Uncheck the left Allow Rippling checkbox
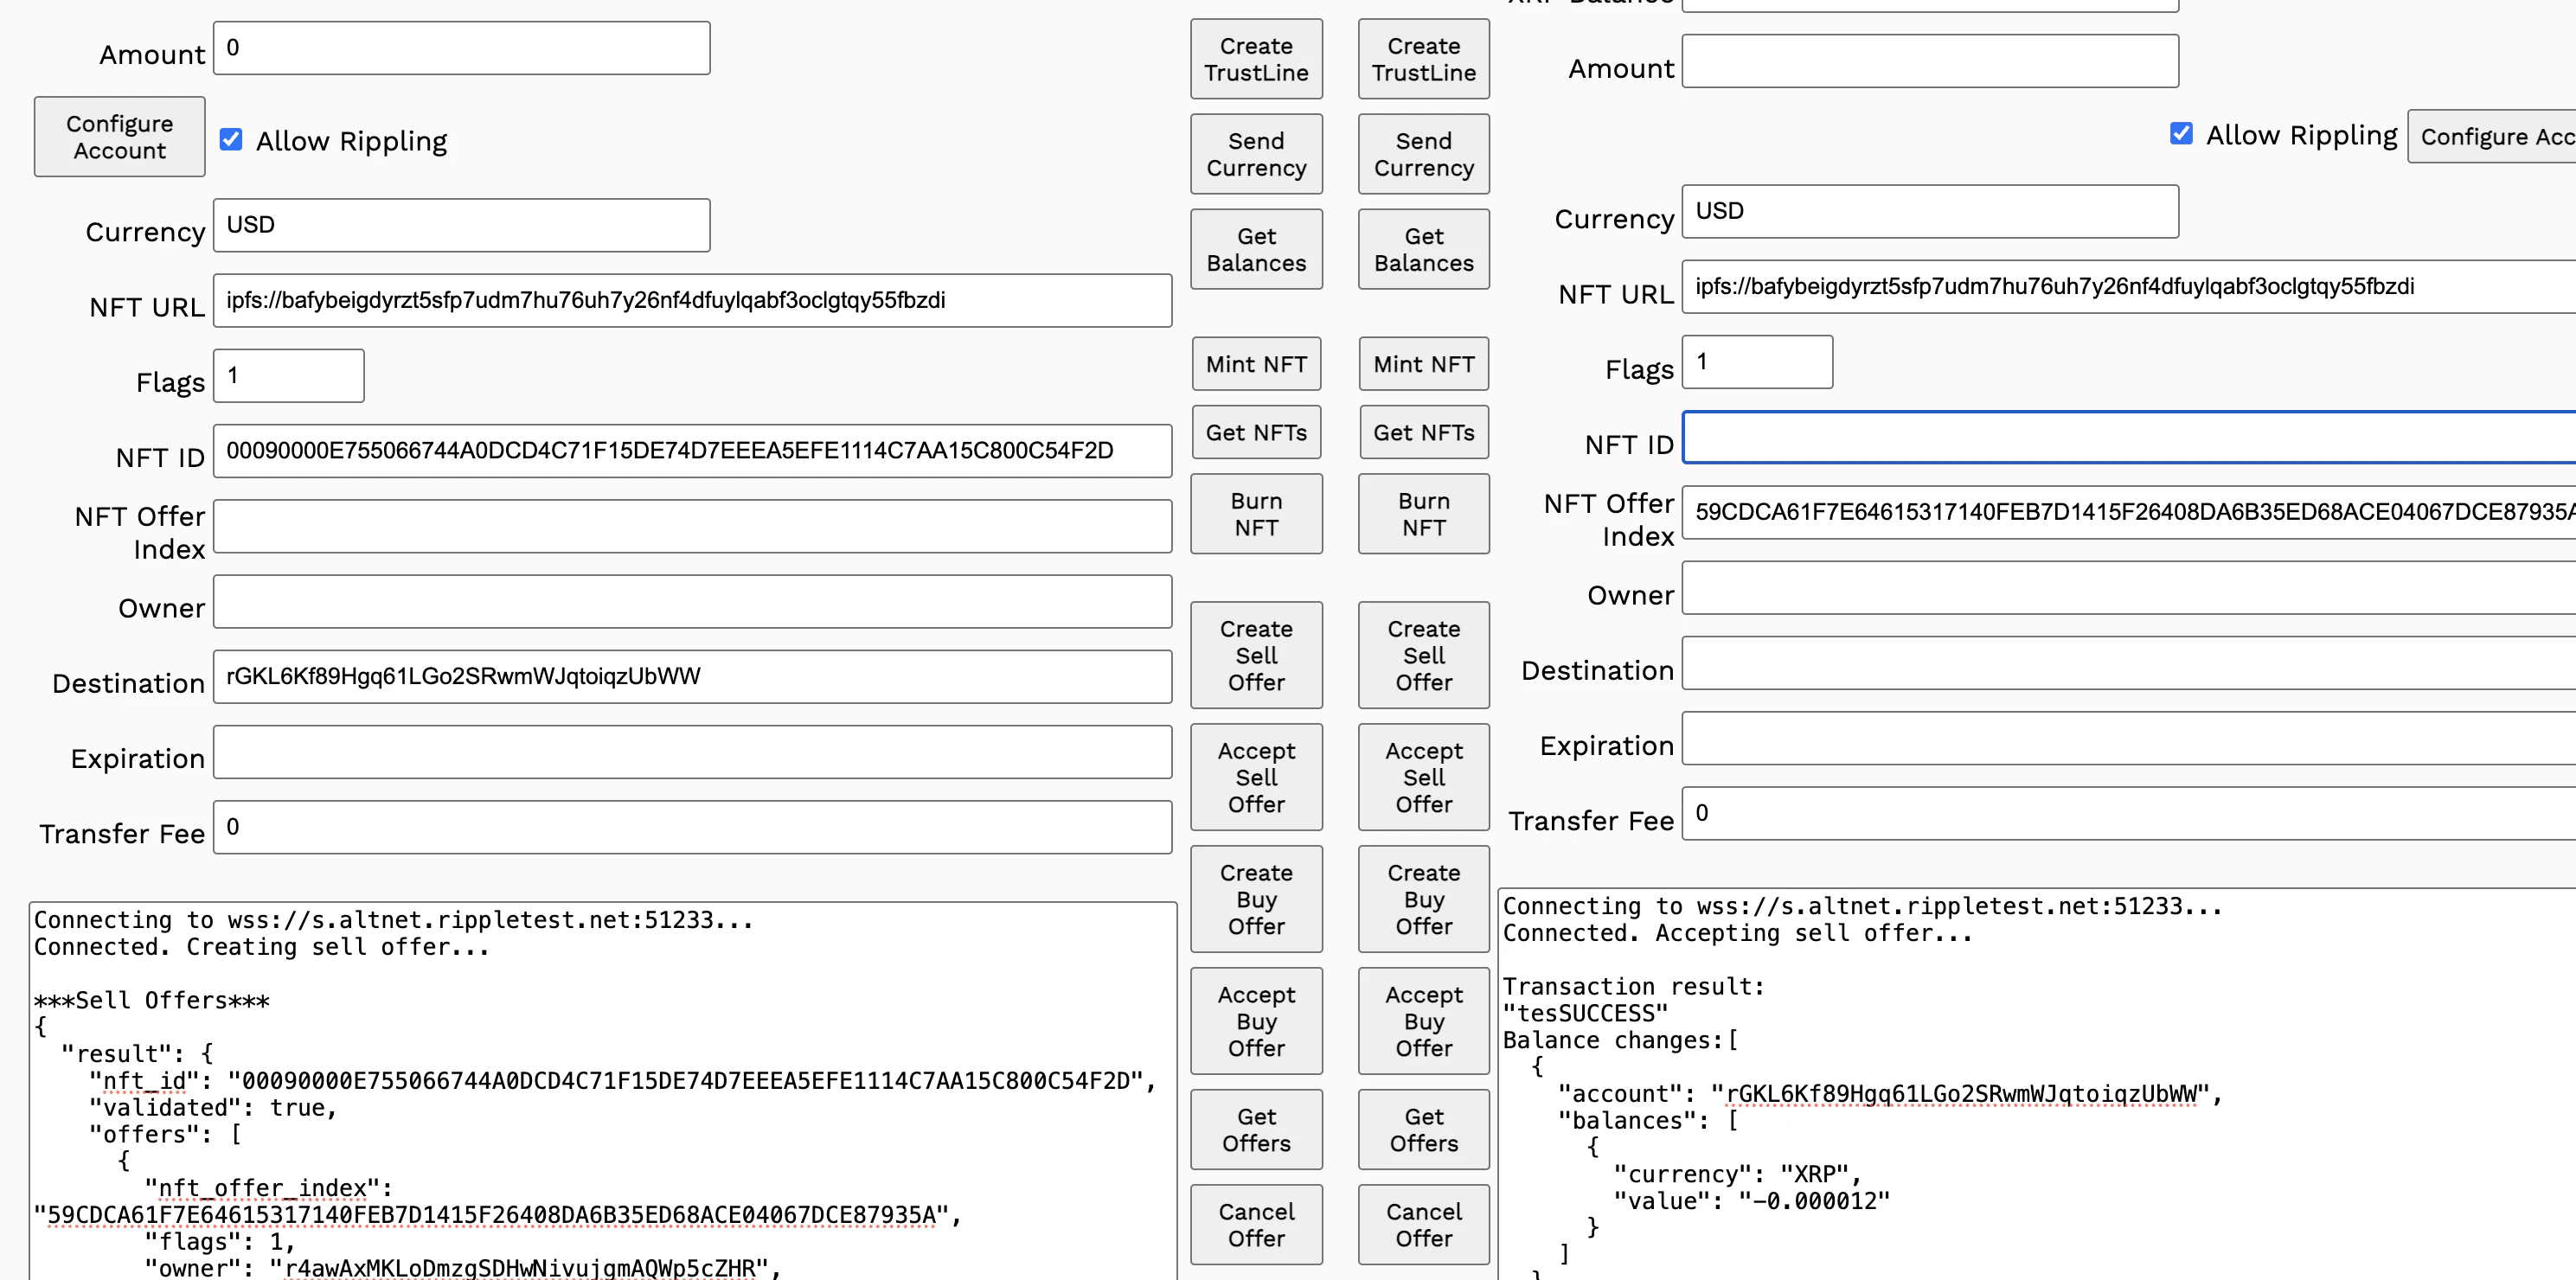 [x=231, y=139]
